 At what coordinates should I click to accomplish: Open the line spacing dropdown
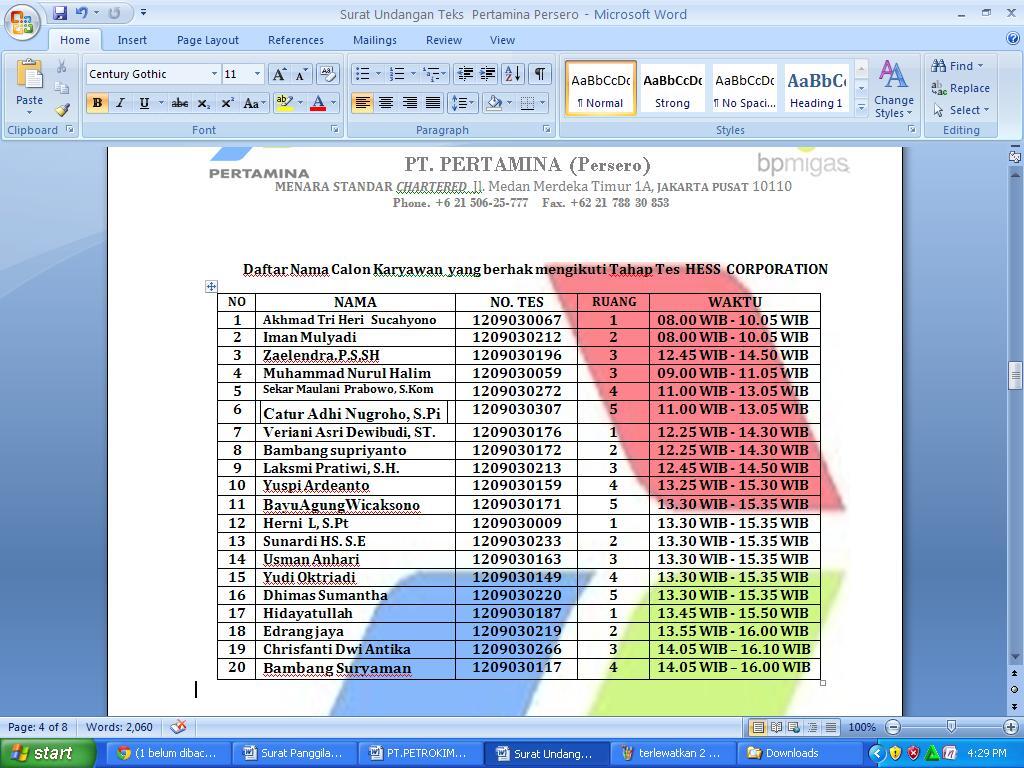coord(462,103)
